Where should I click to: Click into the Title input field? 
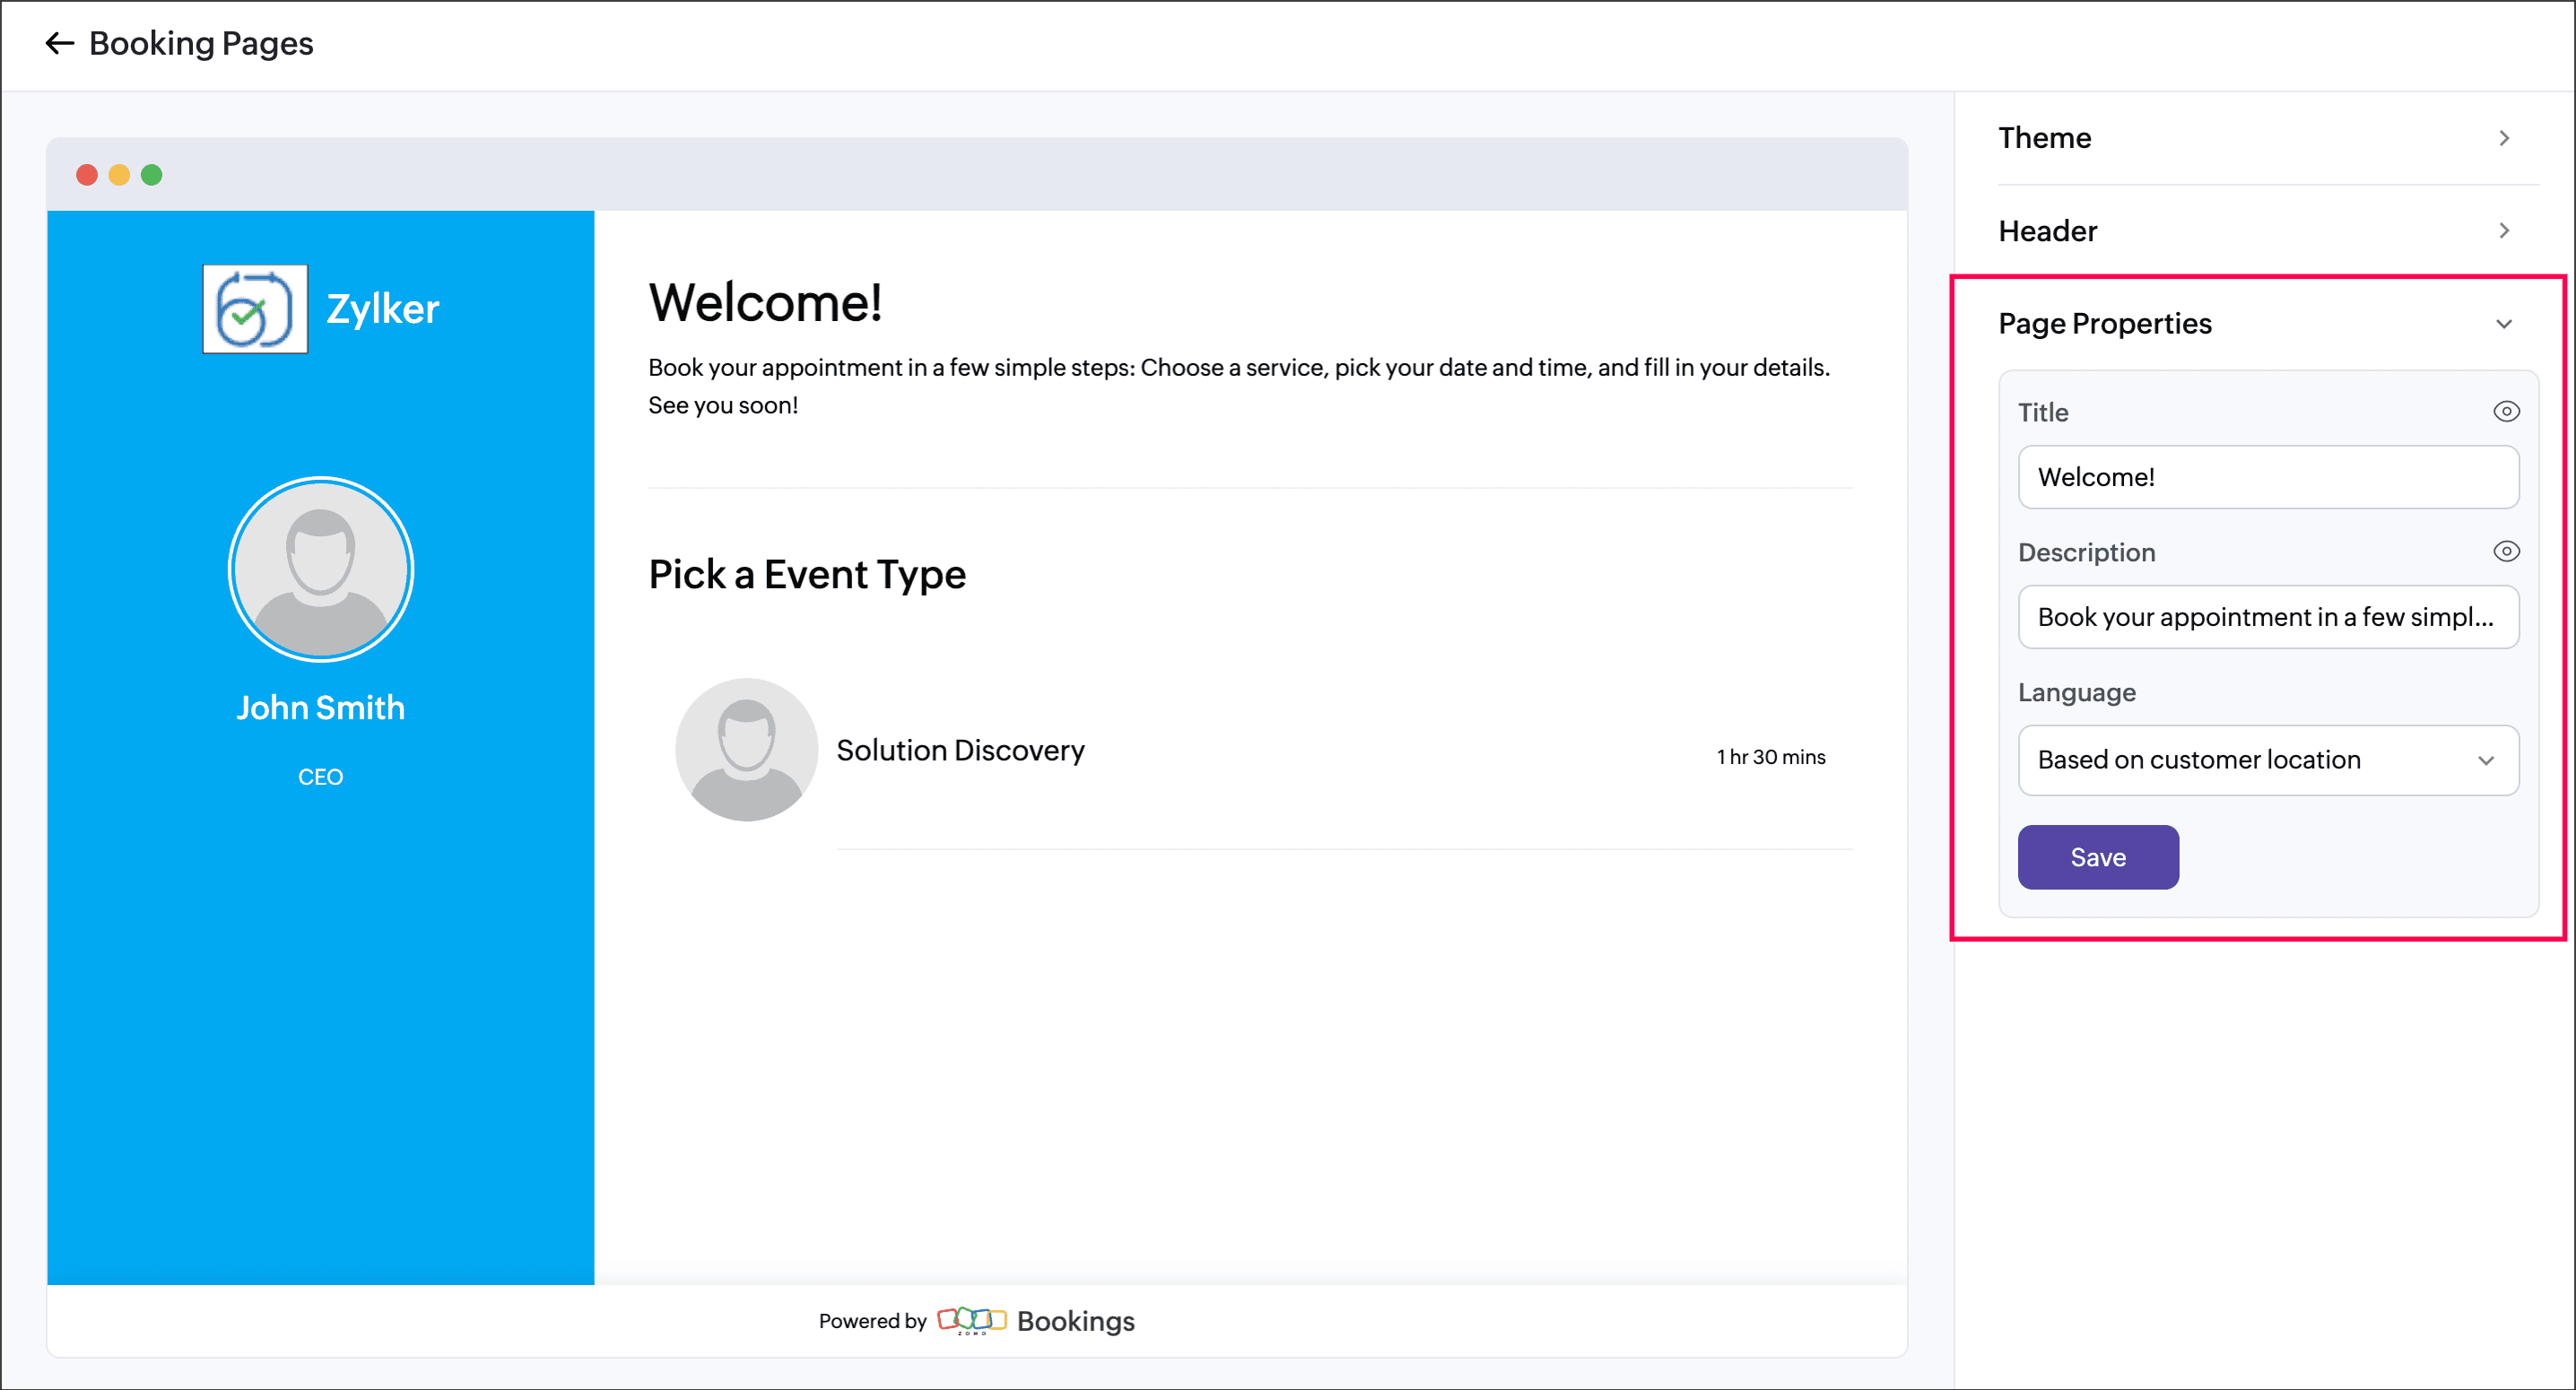point(2267,477)
